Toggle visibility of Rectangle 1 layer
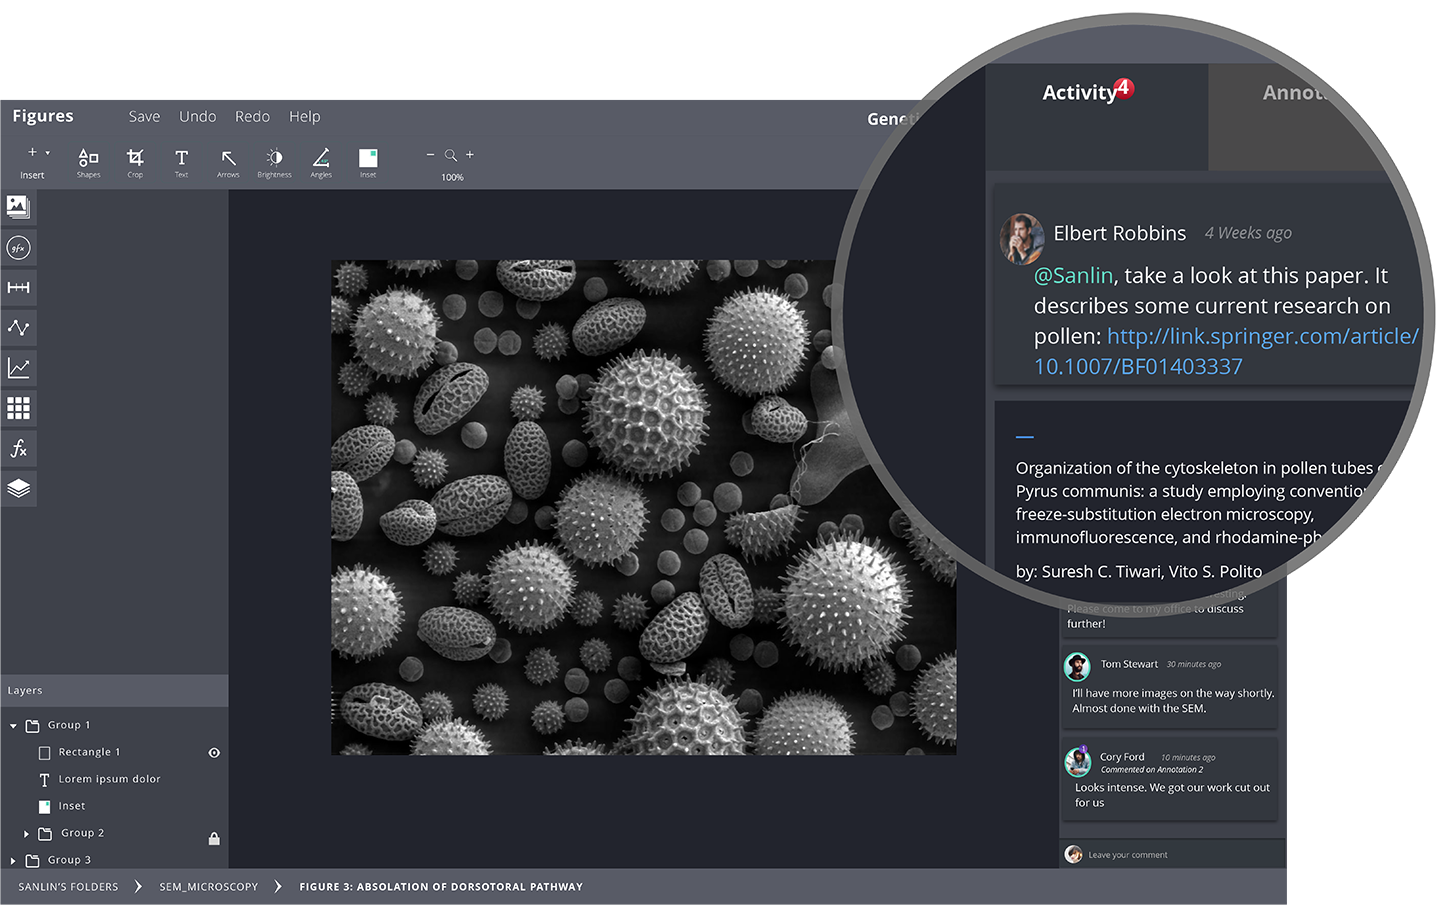Screen dimensions: 1440x907 (214, 753)
